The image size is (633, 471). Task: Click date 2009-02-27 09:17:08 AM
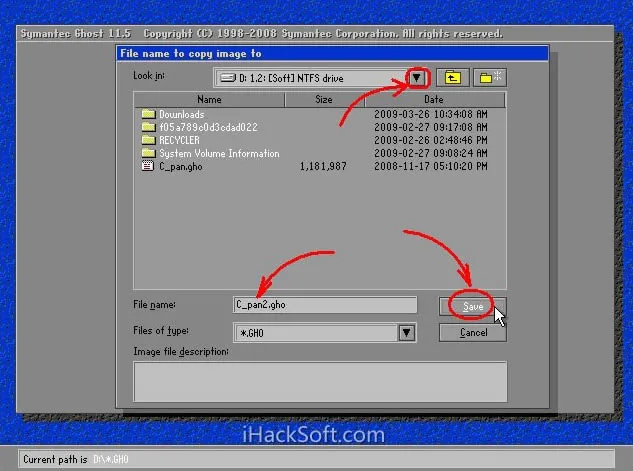click(x=431, y=127)
